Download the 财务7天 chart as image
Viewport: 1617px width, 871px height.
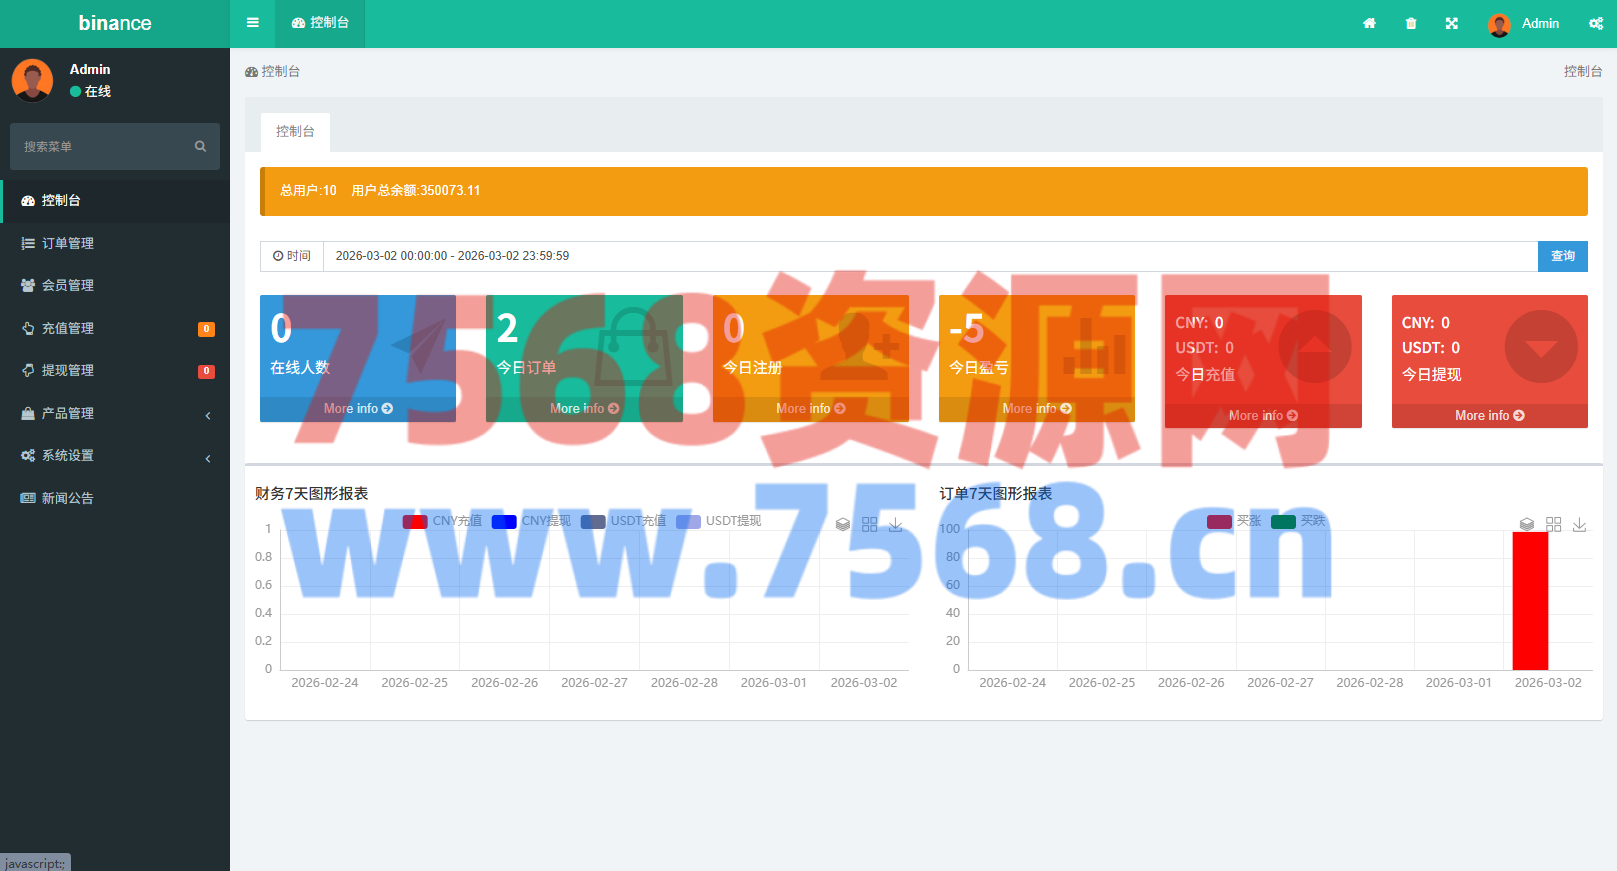895,524
